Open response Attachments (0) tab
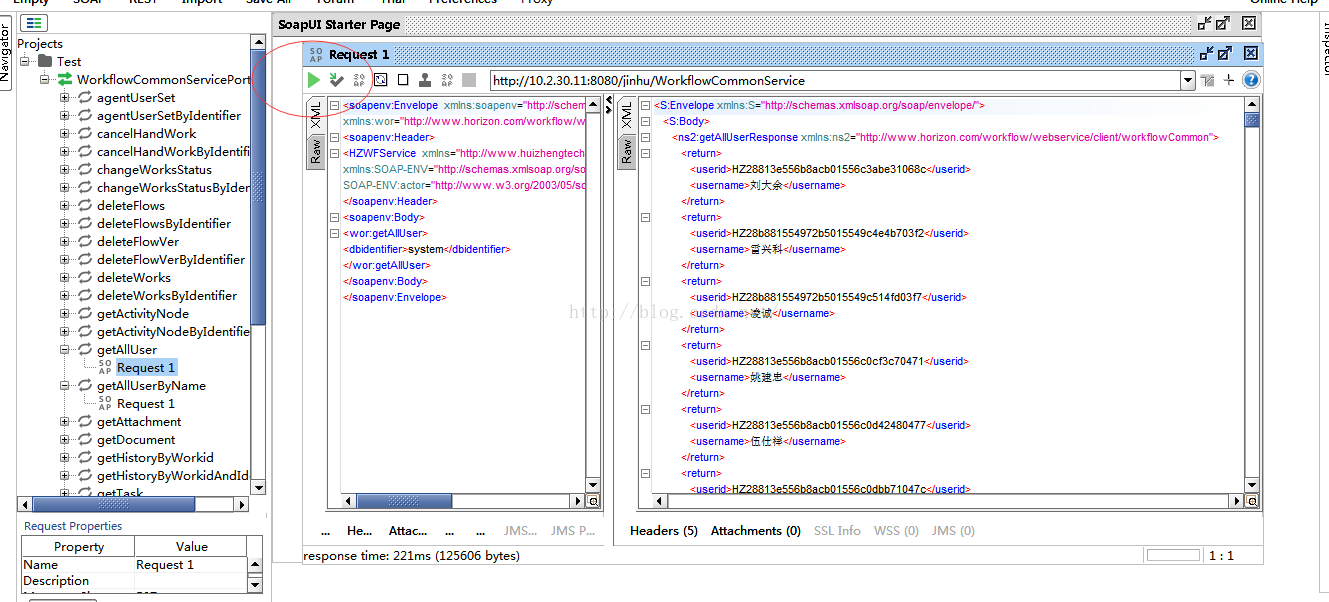Viewport: 1329px width, 602px height. pyautogui.click(x=756, y=530)
